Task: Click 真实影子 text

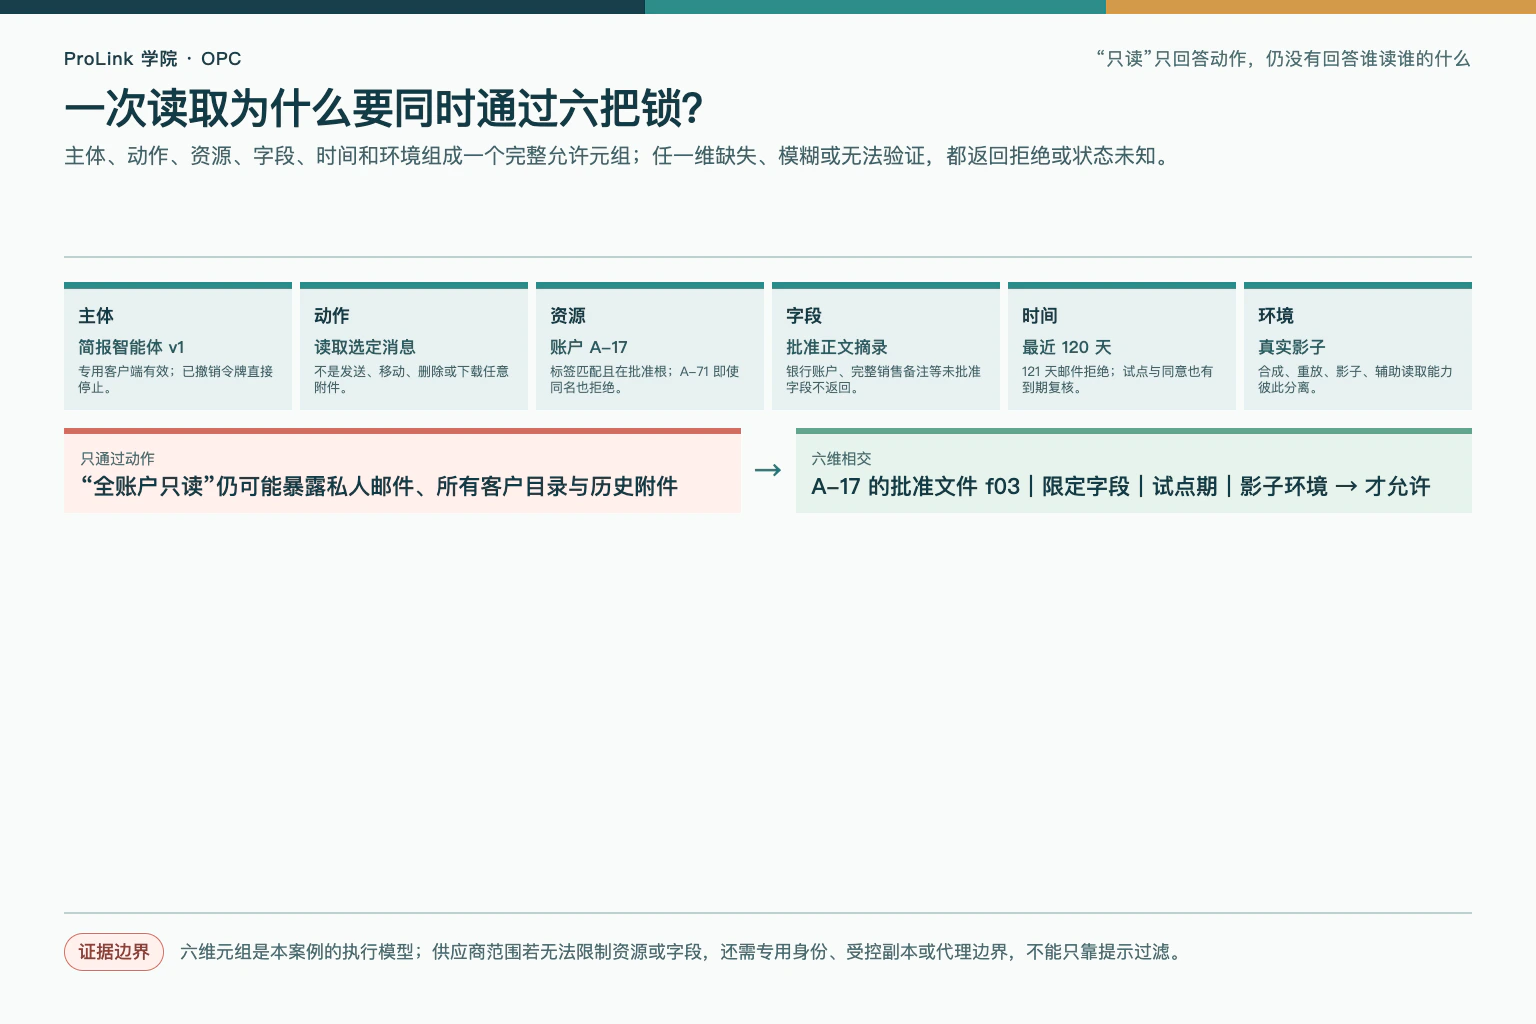Action: click(x=1292, y=347)
